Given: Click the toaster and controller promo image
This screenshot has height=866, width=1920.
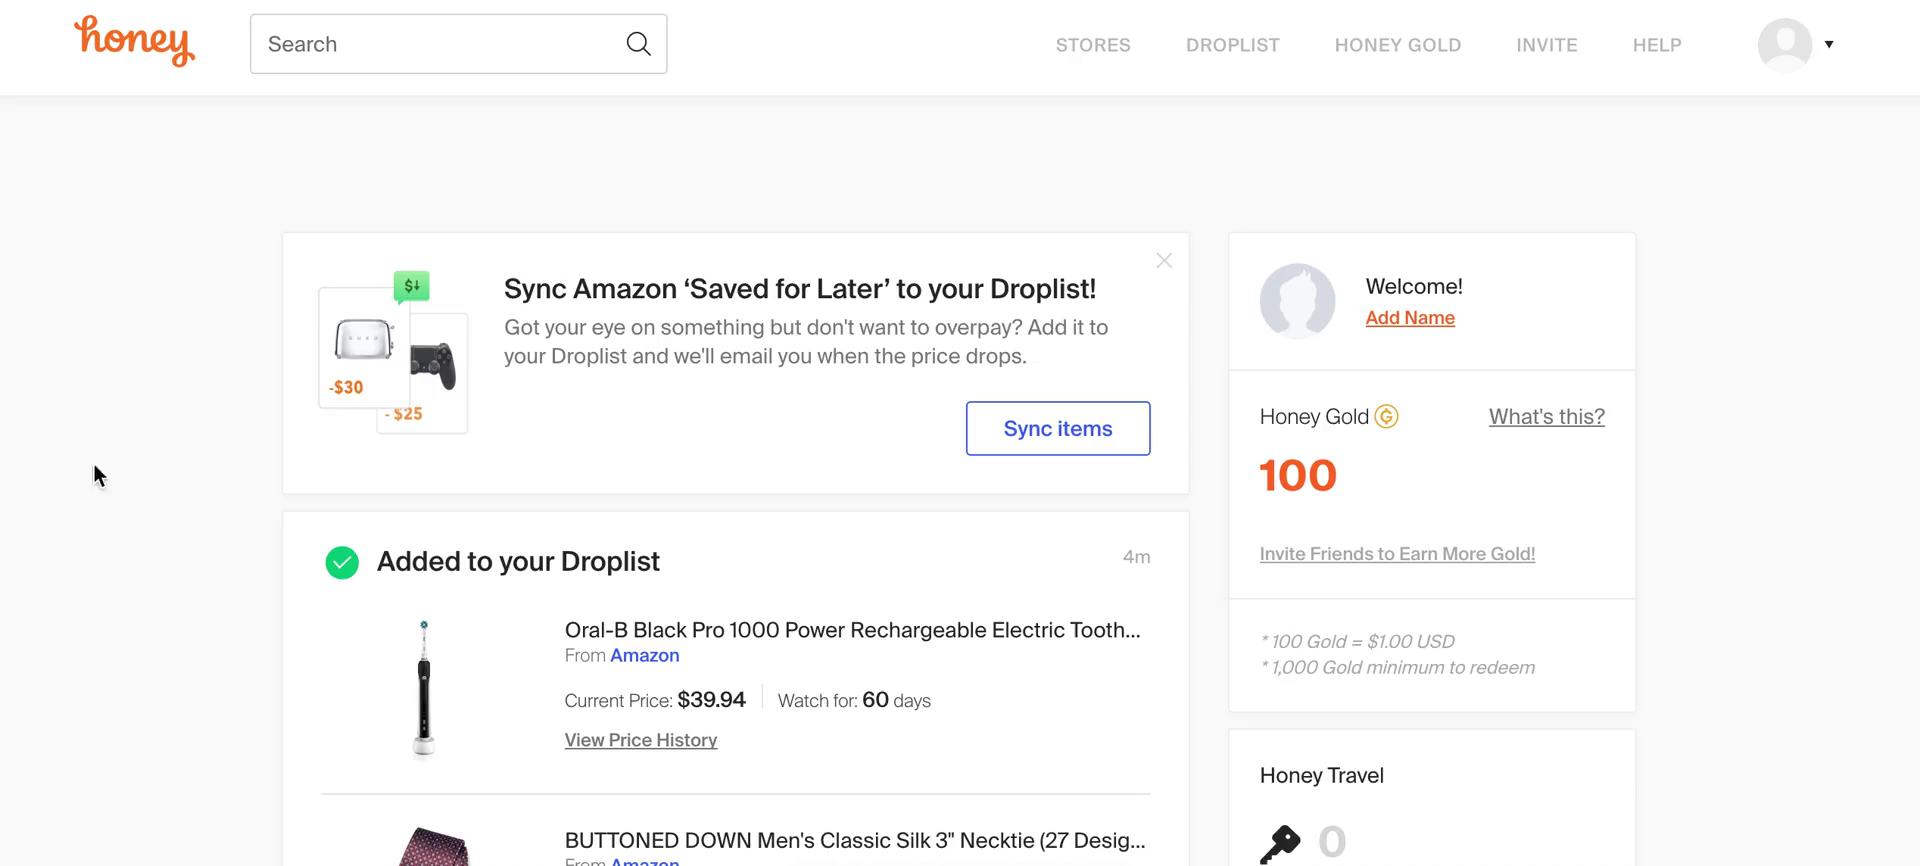Looking at the screenshot, I should tap(393, 352).
